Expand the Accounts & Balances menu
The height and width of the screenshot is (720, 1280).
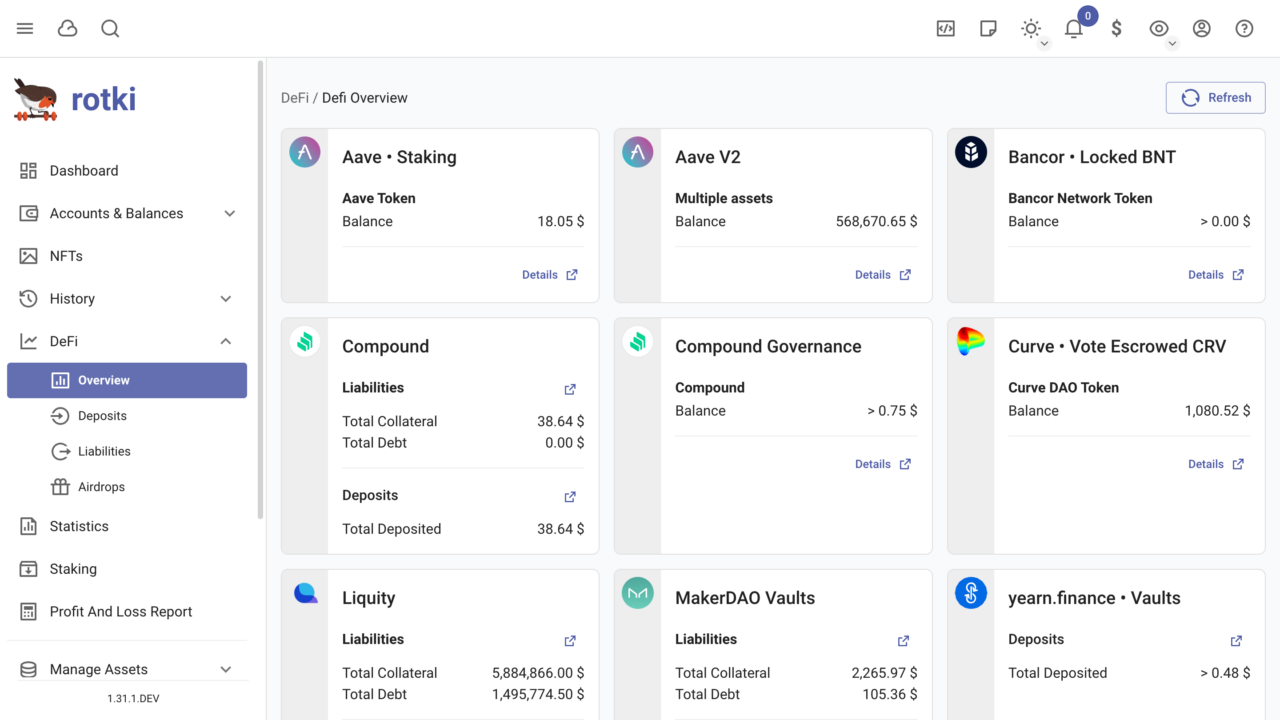[127, 213]
